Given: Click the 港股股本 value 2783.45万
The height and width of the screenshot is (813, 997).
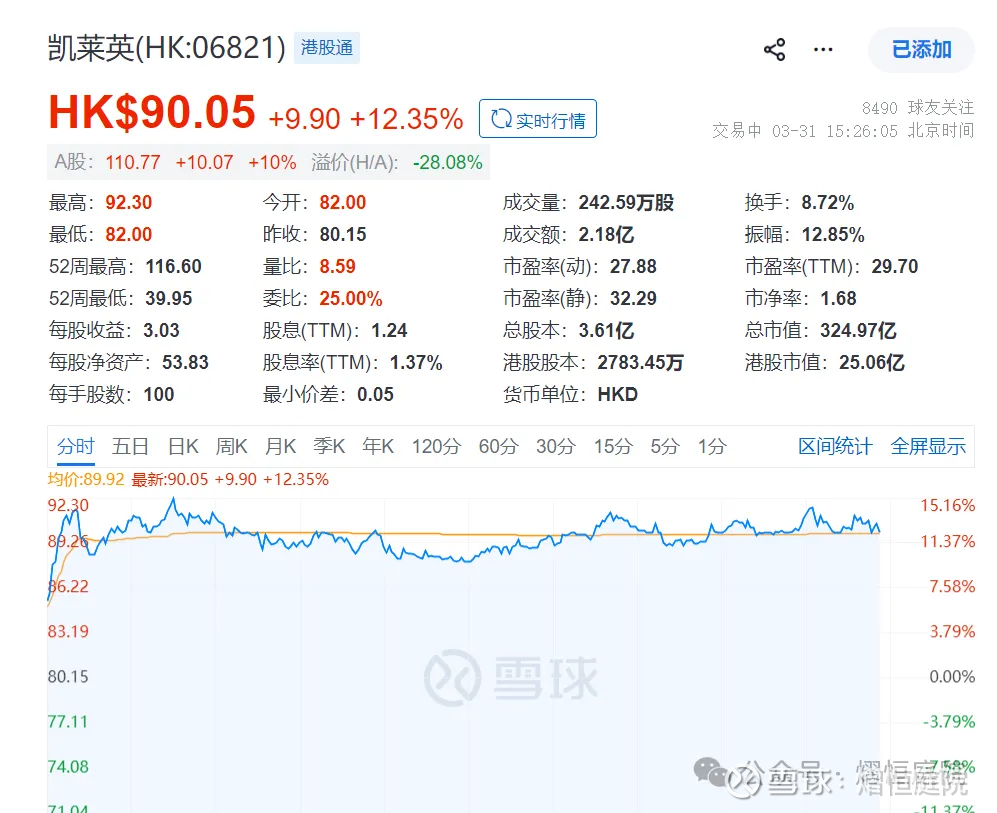Looking at the screenshot, I should (x=640, y=362).
